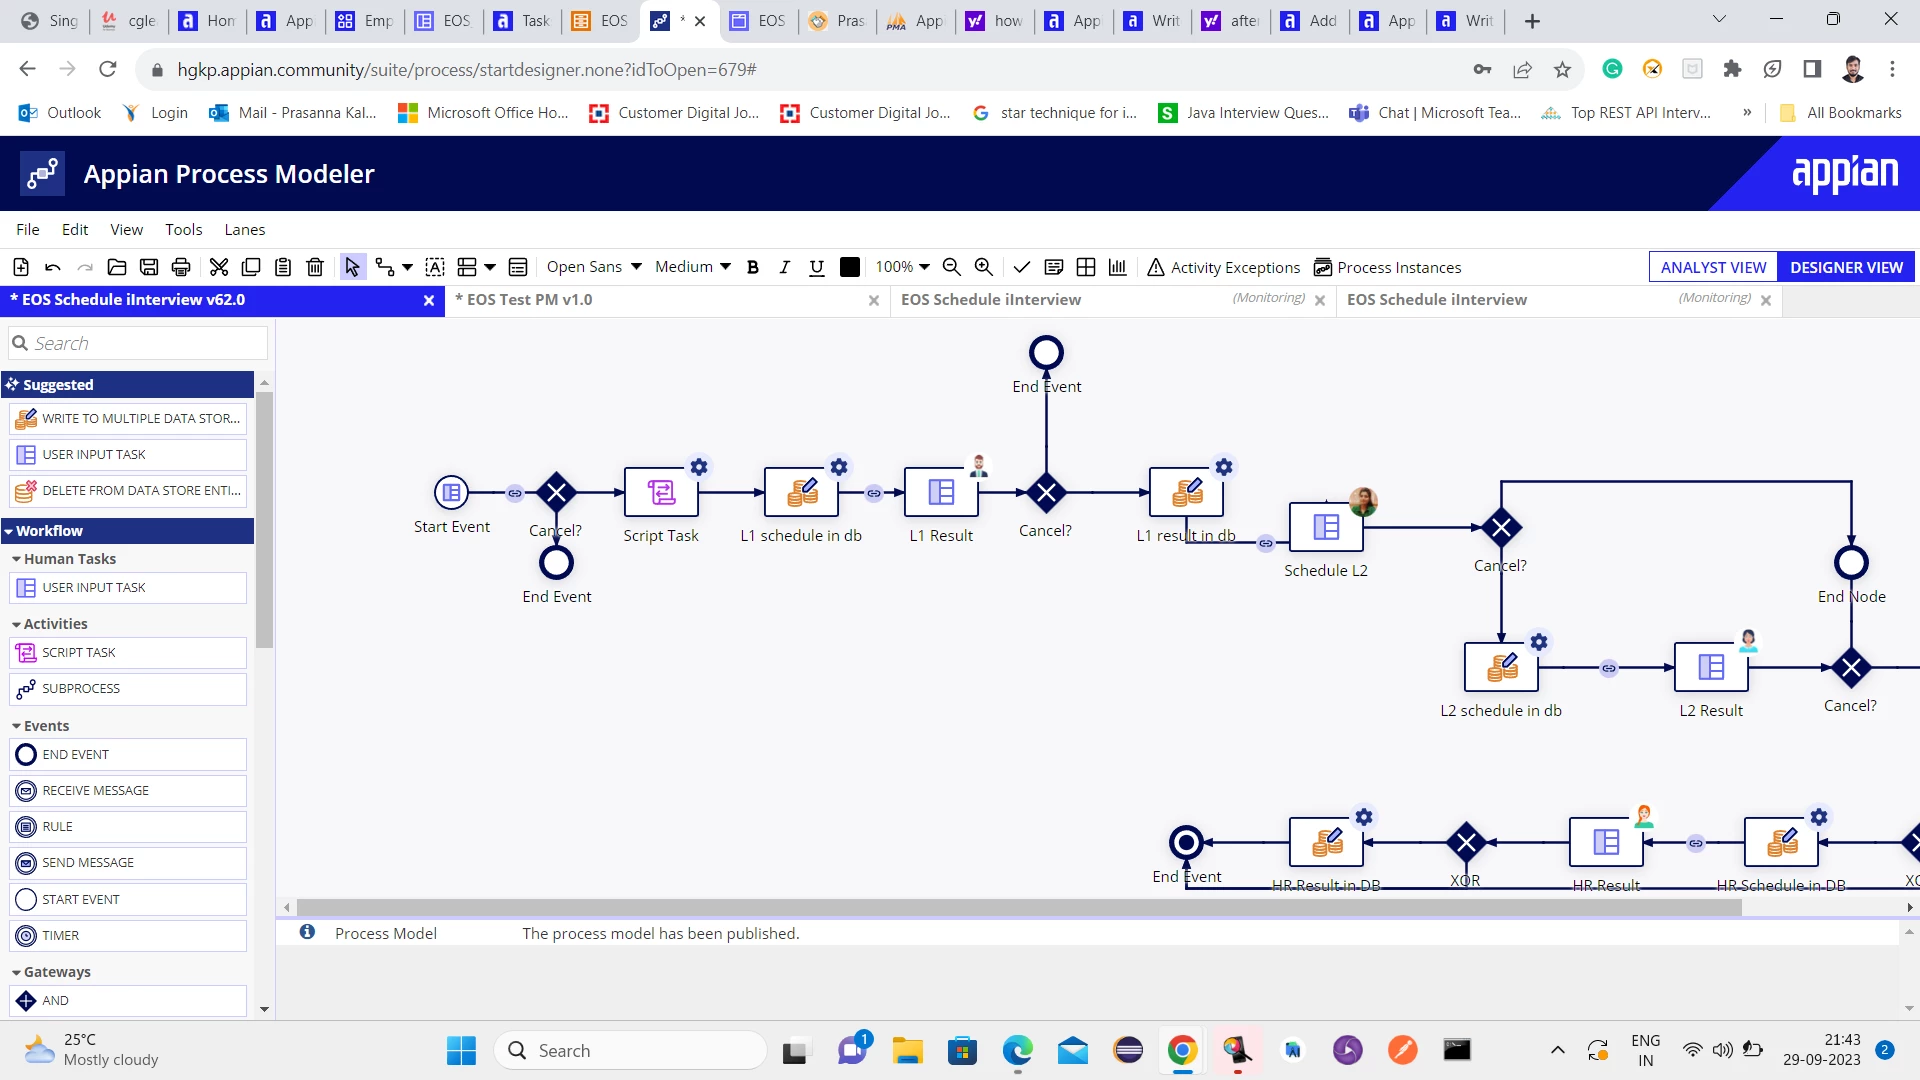The height and width of the screenshot is (1080, 1920).
Task: Pick Write to Multiple Data Store palette item
Action: [128, 419]
